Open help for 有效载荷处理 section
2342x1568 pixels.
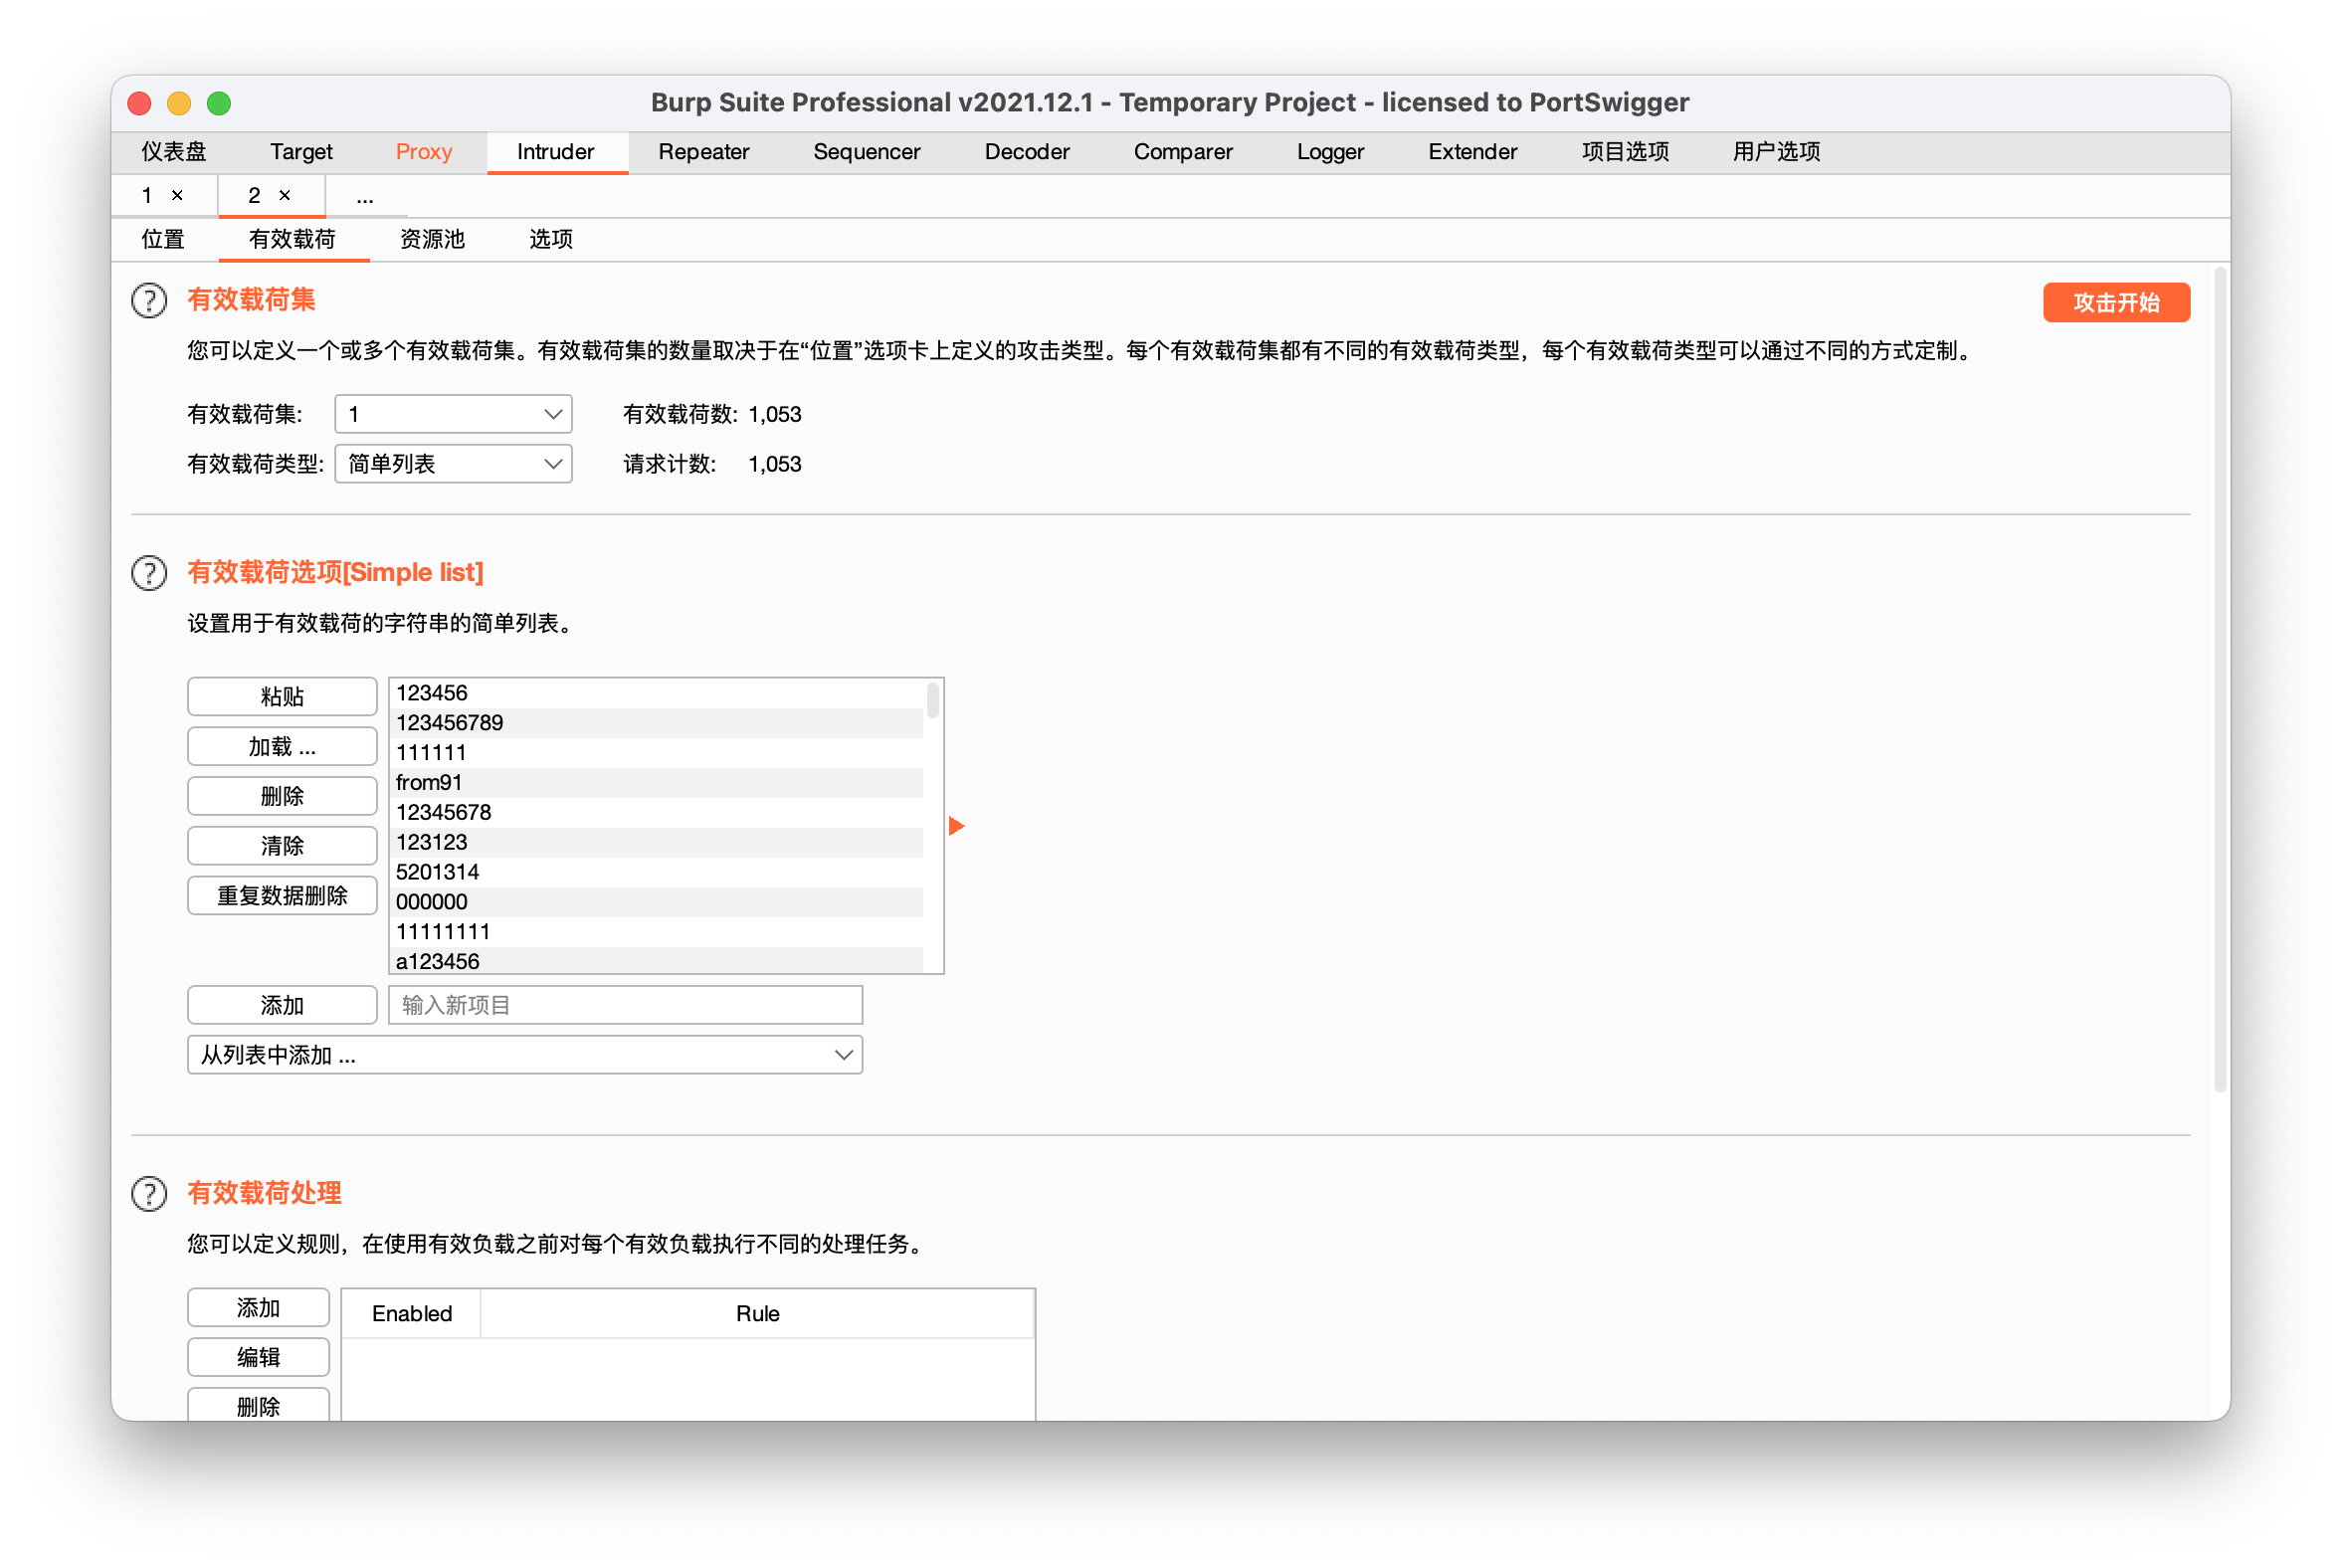149,1194
